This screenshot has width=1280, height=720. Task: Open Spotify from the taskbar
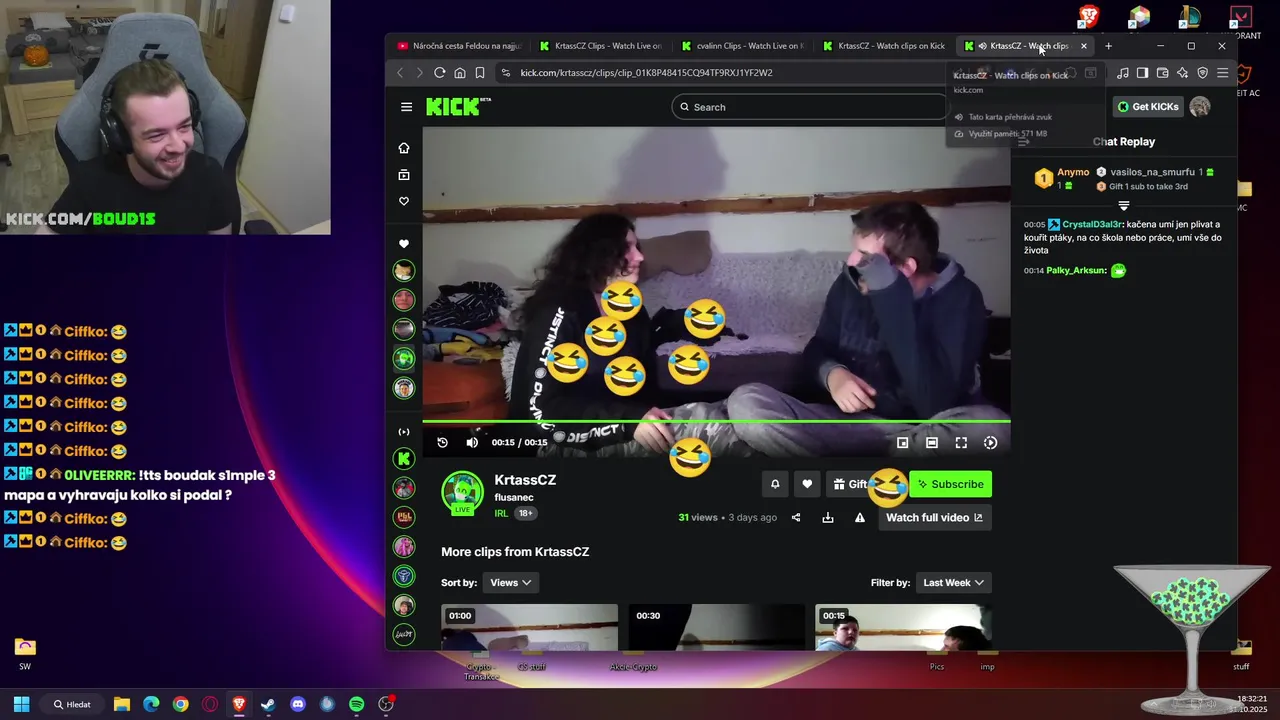coord(357,704)
